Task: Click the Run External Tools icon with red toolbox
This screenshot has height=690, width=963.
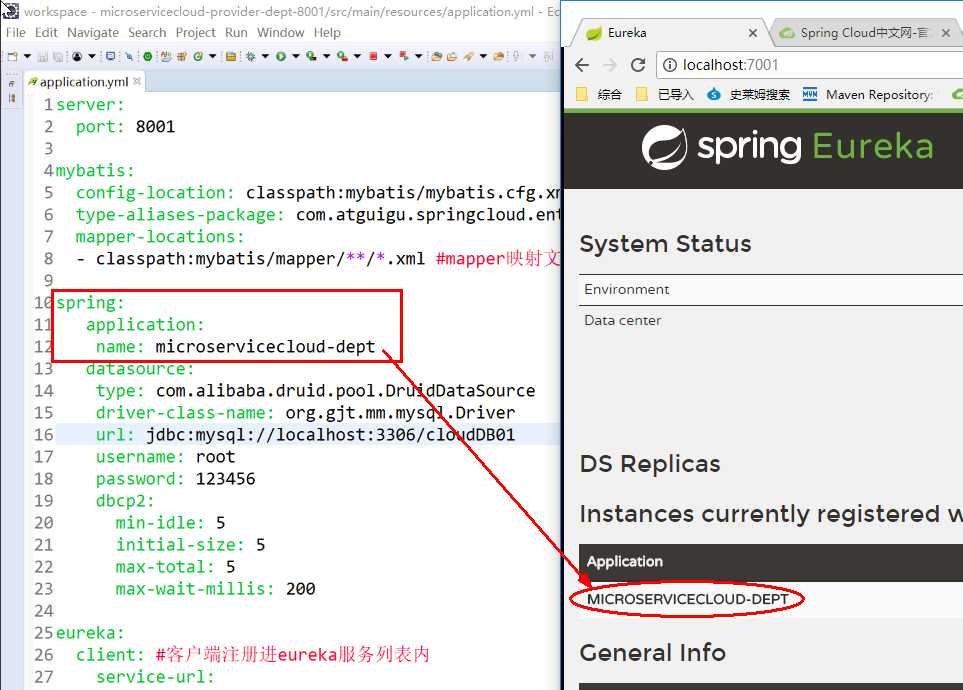Action: (x=343, y=57)
